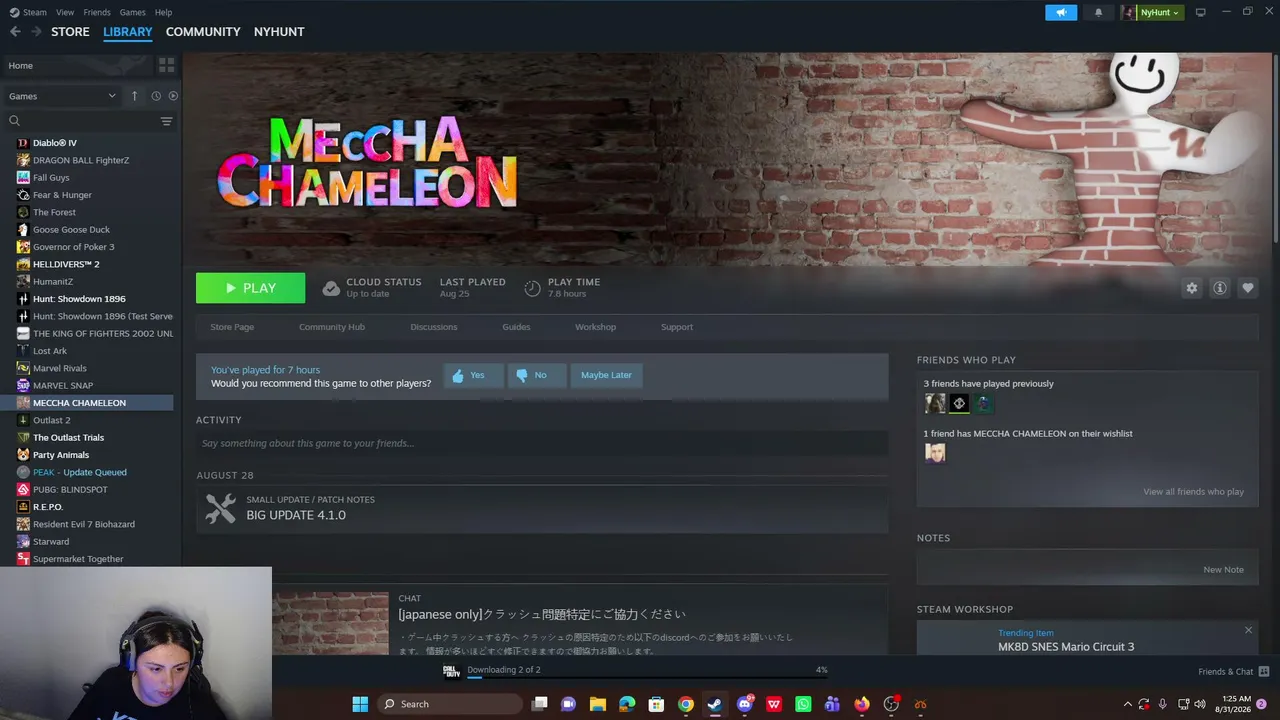Choose thumbs-down No for recommendation
The height and width of the screenshot is (720, 1280).
(536, 375)
